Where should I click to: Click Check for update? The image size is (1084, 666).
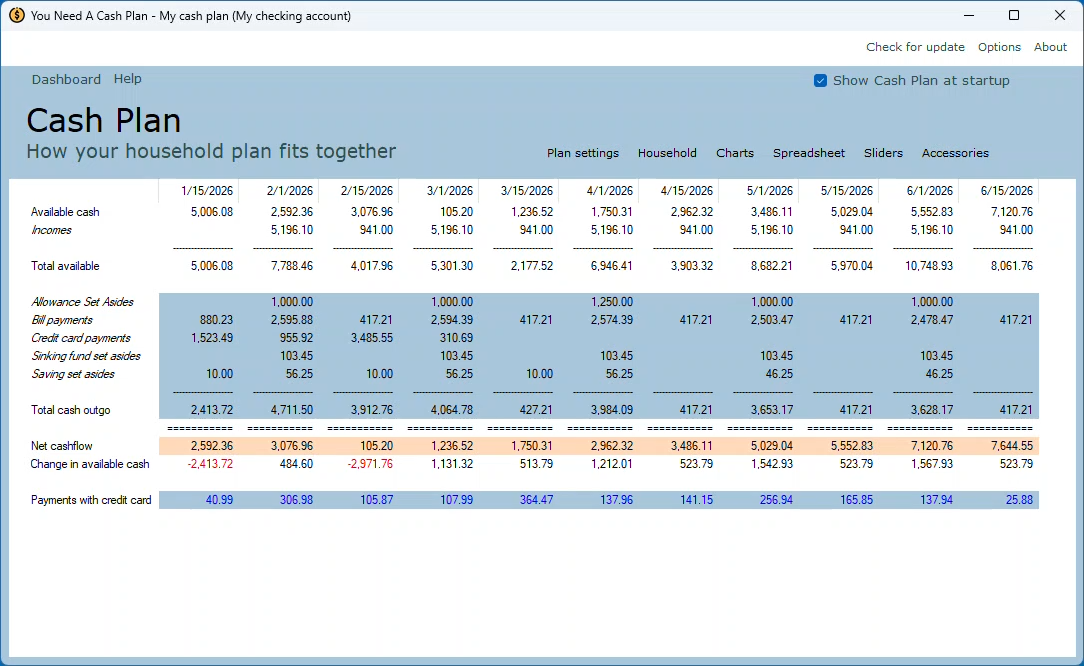915,47
